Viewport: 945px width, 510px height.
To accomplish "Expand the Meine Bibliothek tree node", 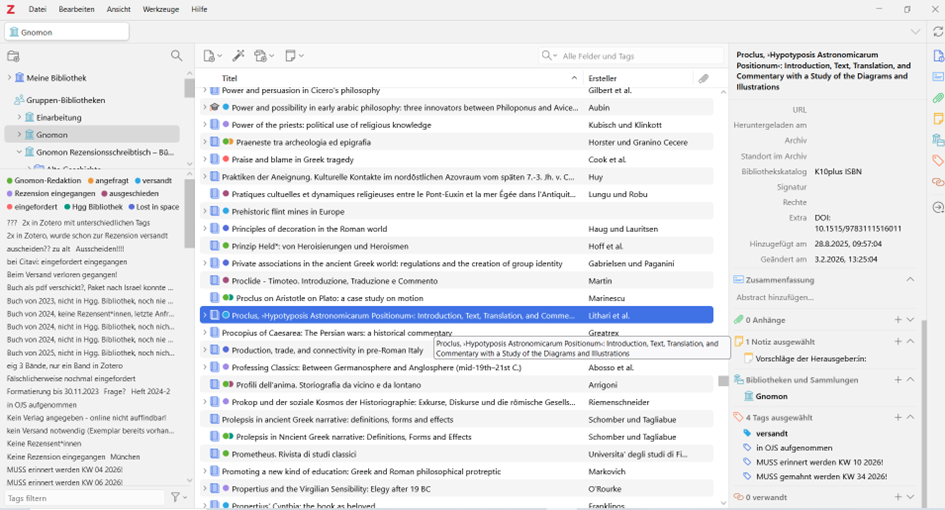I will tap(9, 77).
